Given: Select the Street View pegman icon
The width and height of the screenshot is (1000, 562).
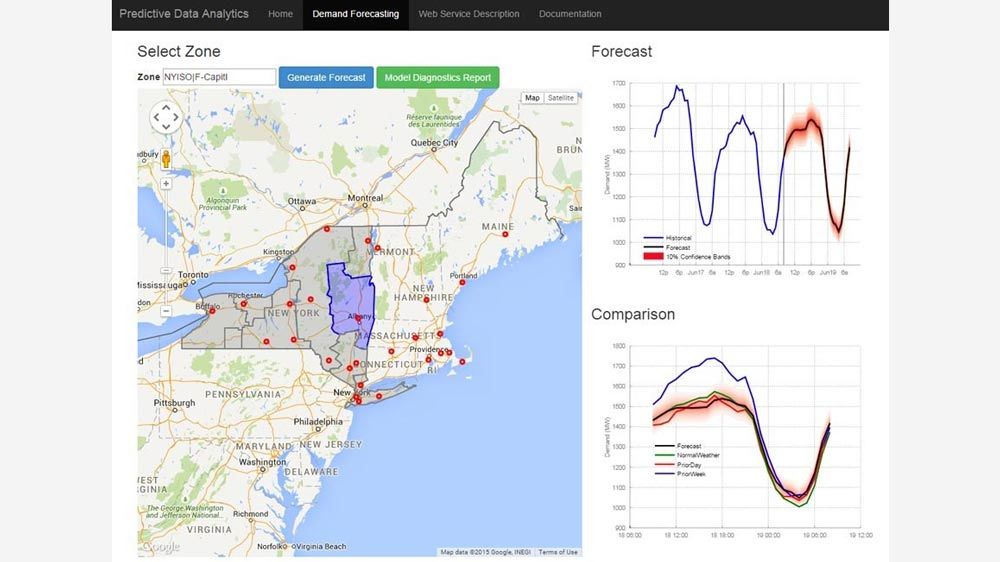Looking at the screenshot, I should [165, 158].
